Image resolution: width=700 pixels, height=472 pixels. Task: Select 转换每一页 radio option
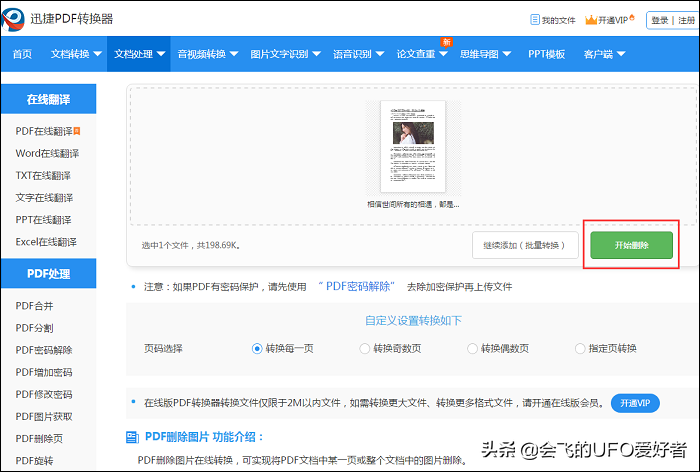point(257,348)
